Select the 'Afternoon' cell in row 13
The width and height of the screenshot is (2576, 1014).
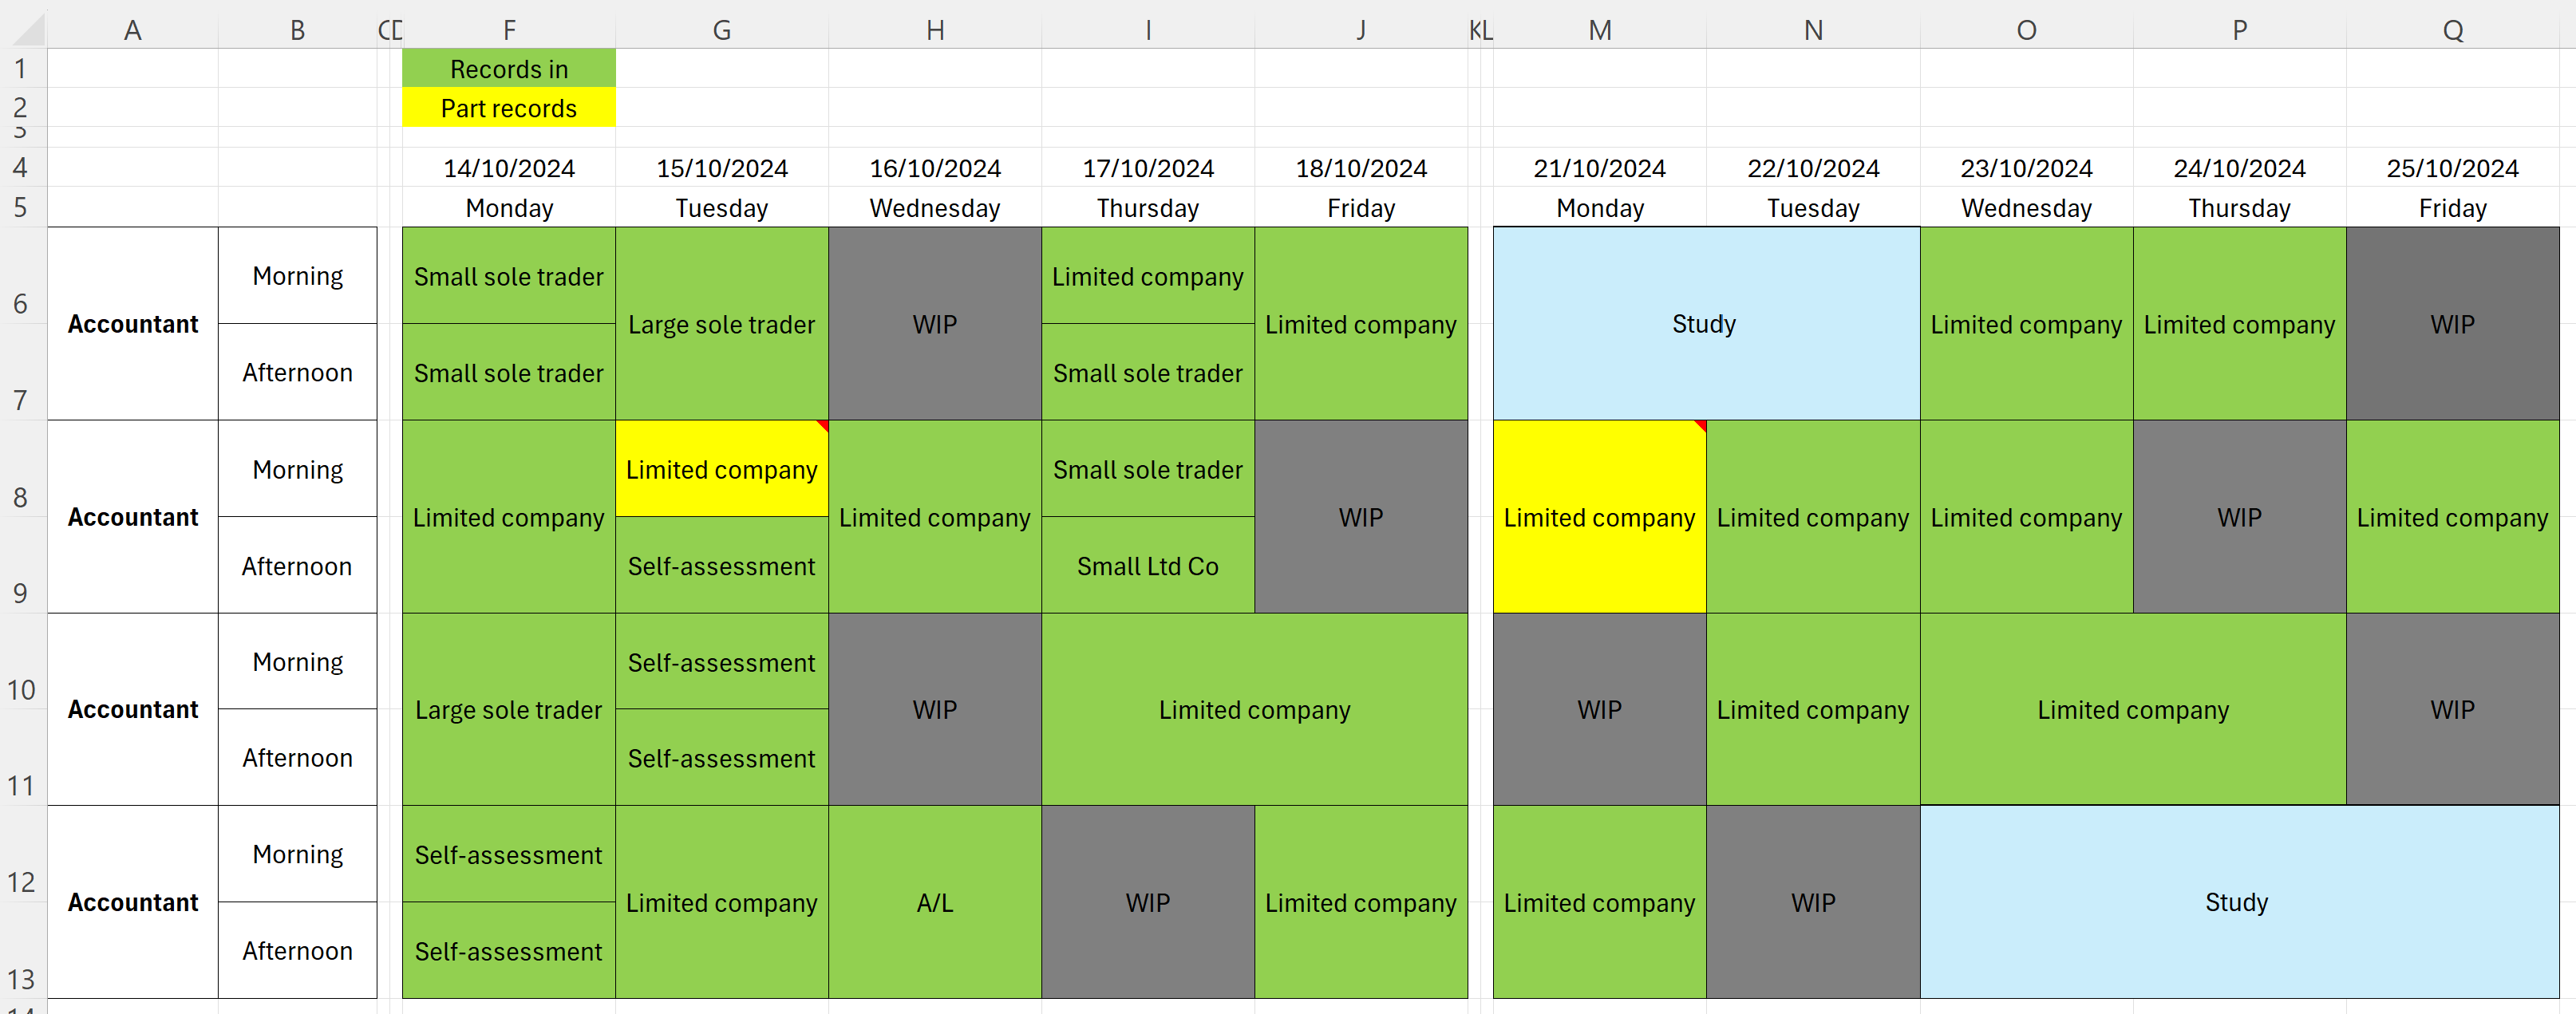(297, 950)
